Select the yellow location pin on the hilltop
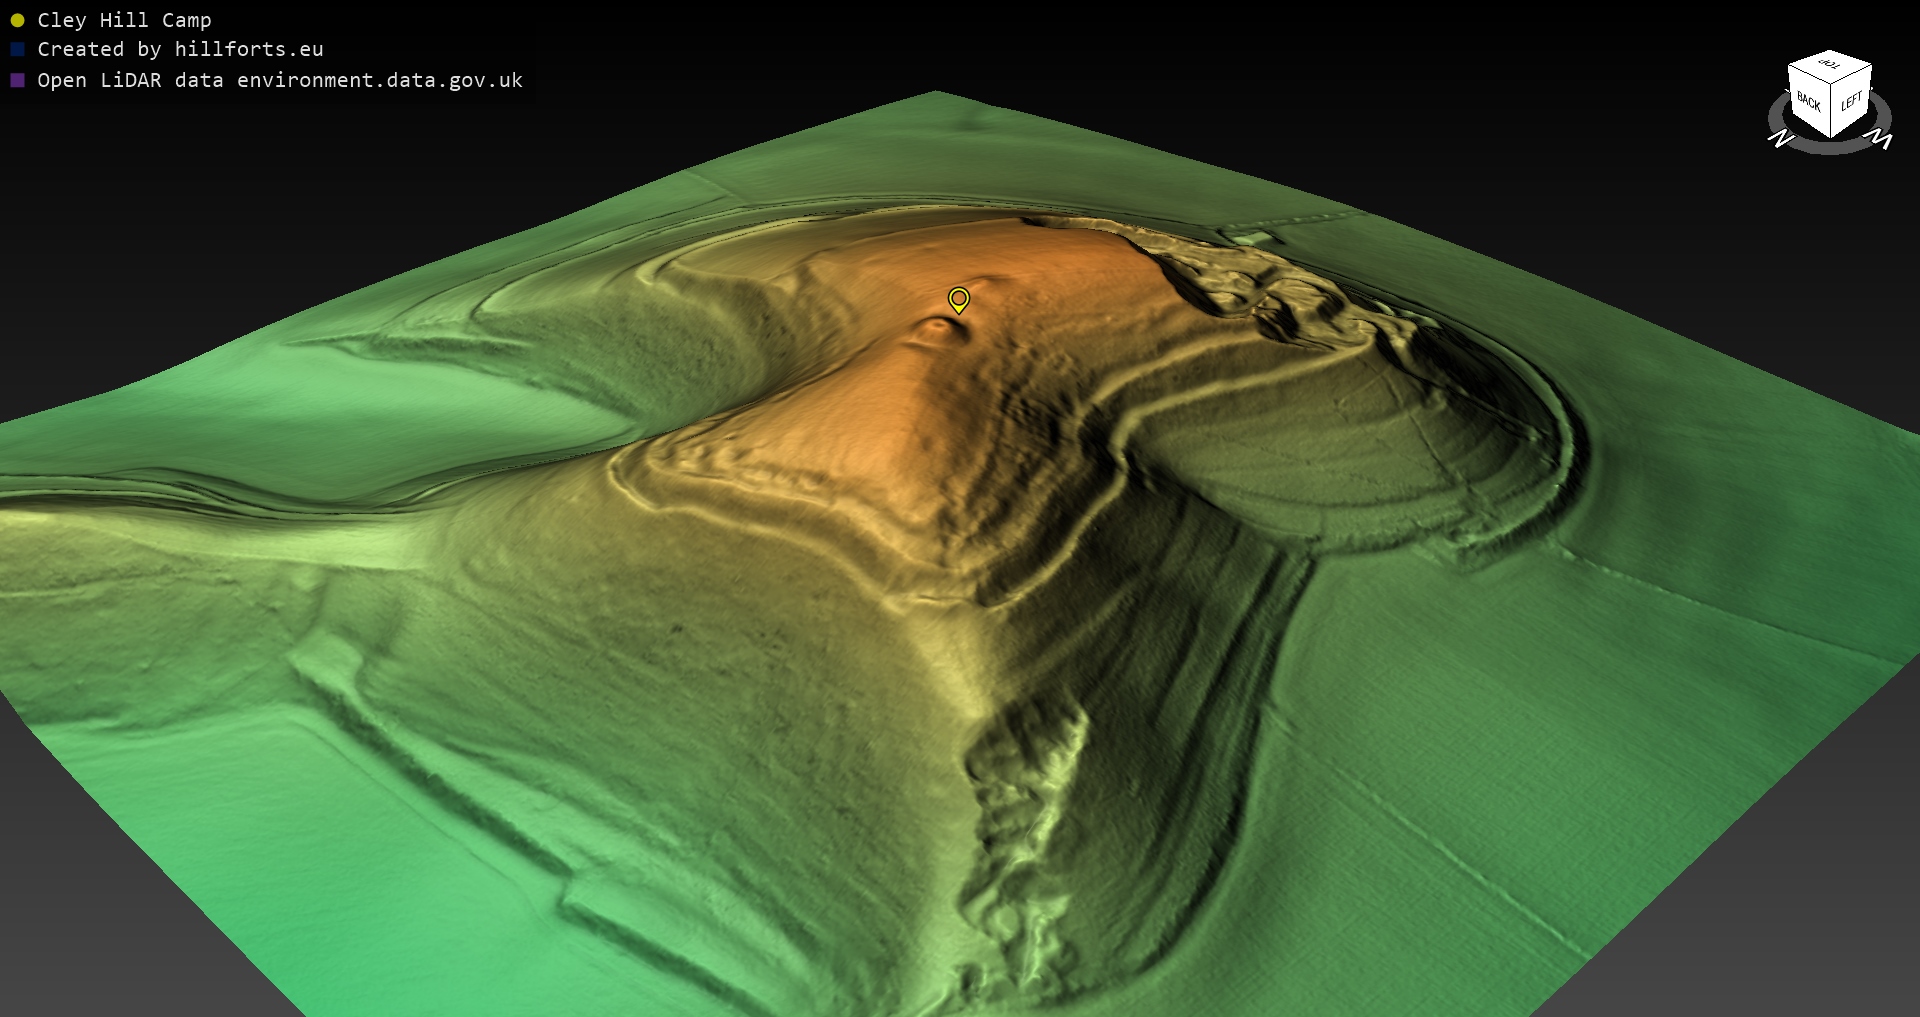The width and height of the screenshot is (1920, 1017). pos(958,299)
